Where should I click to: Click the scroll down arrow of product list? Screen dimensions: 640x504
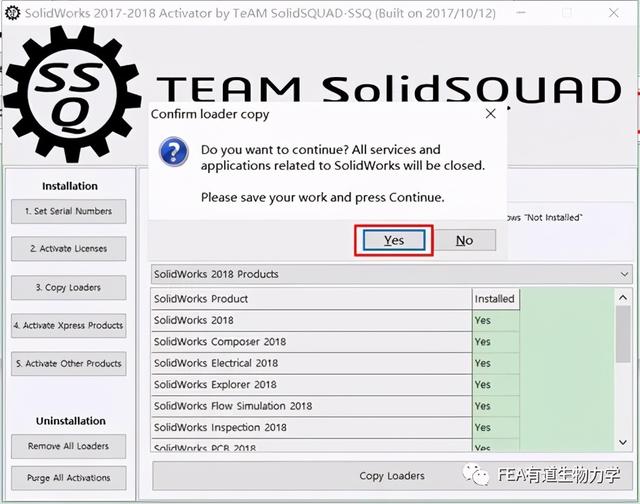(x=623, y=442)
